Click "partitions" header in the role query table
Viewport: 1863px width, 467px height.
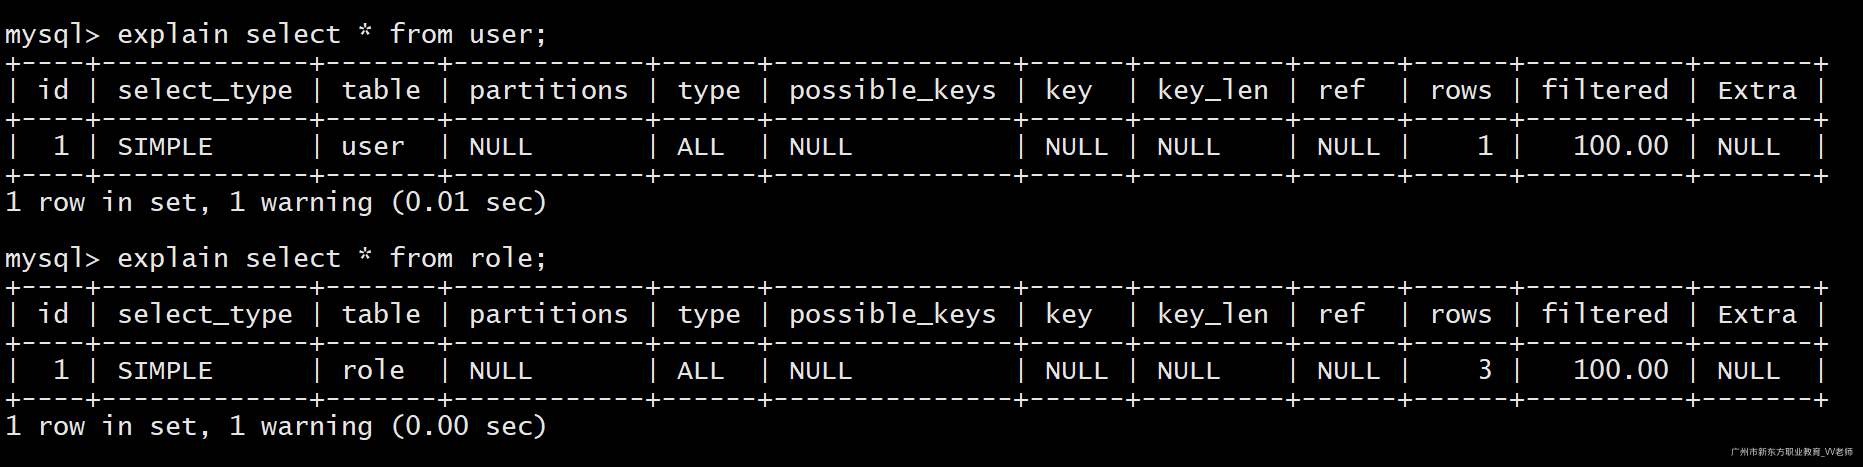pyautogui.click(x=548, y=314)
